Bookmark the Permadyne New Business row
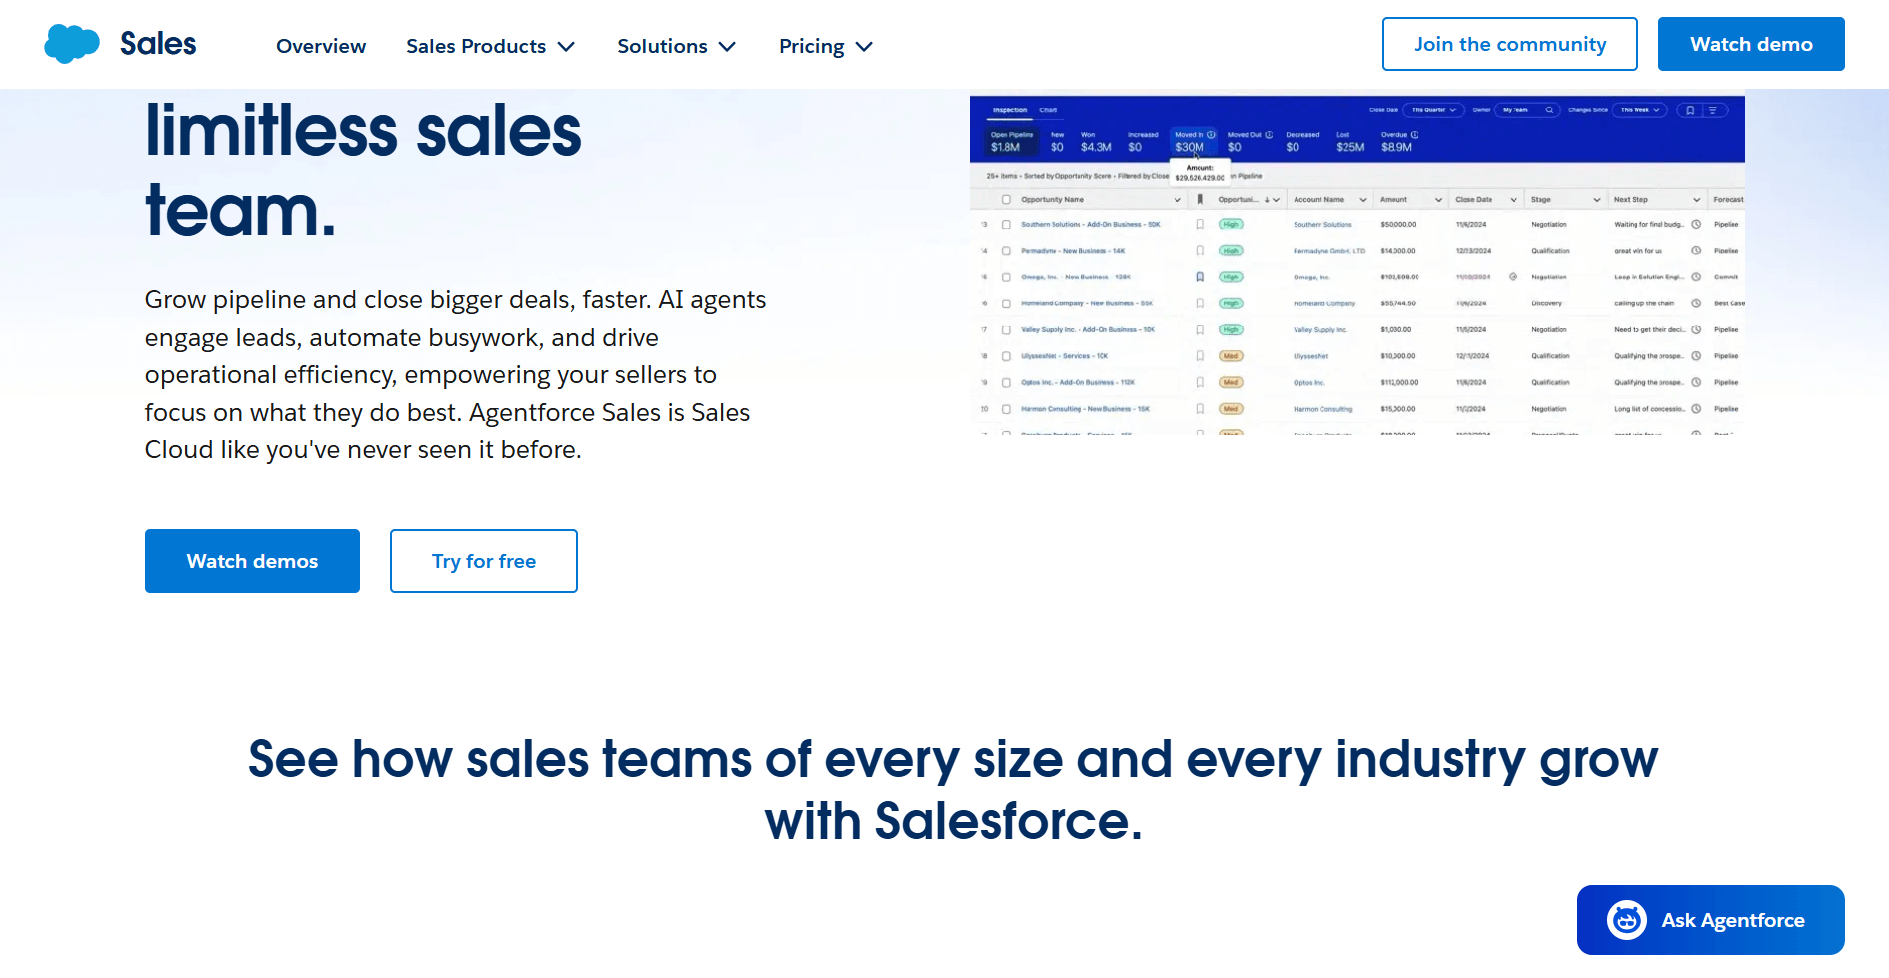 point(1200,251)
